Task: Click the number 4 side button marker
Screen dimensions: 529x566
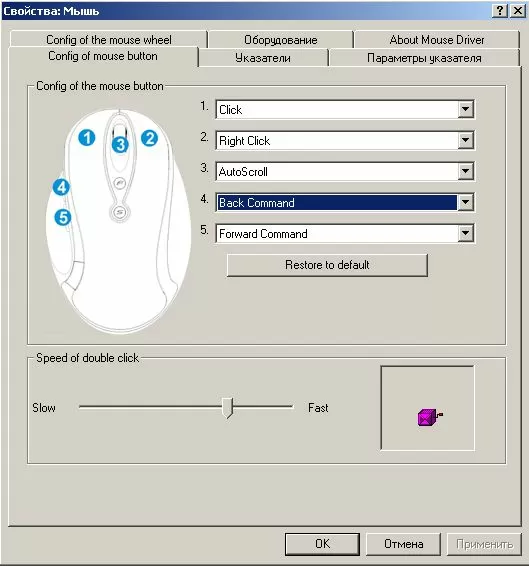Action: coord(61,187)
